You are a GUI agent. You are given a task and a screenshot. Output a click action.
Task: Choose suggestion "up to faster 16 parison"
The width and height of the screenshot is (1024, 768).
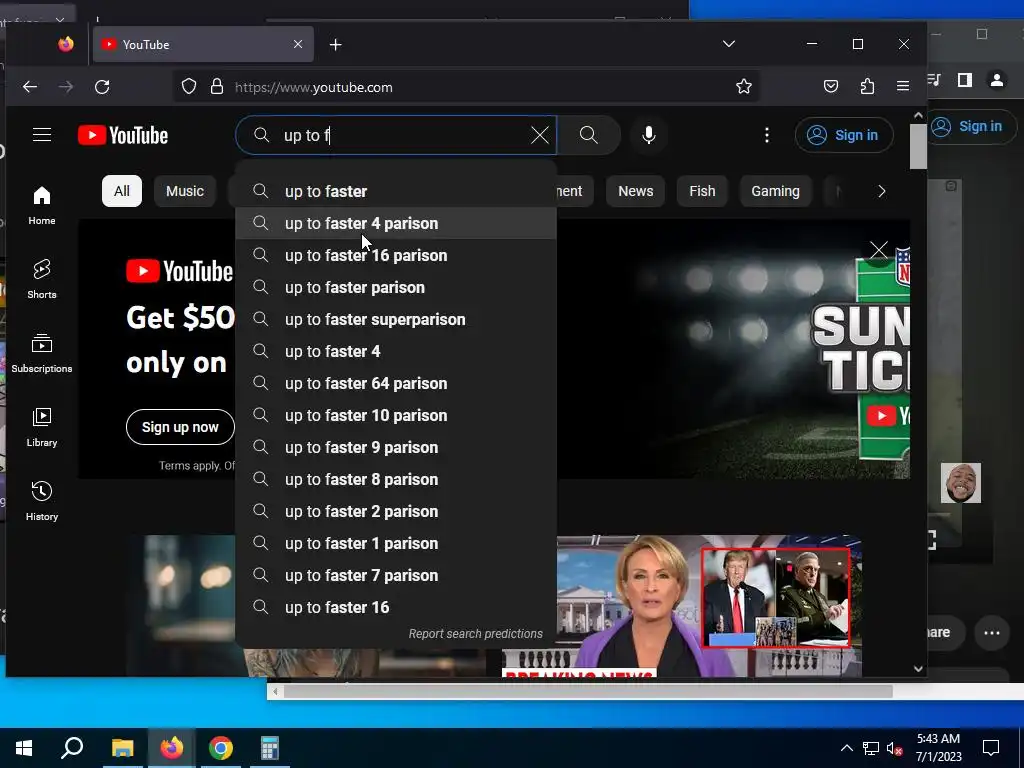[396, 255]
